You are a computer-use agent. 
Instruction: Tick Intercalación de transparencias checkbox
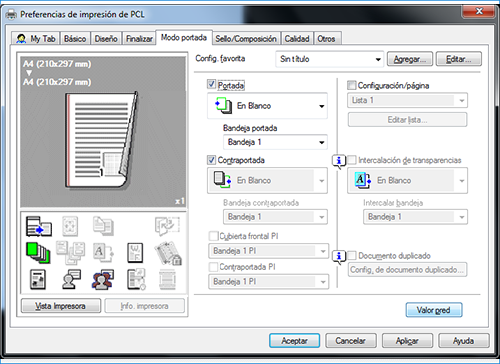351,160
